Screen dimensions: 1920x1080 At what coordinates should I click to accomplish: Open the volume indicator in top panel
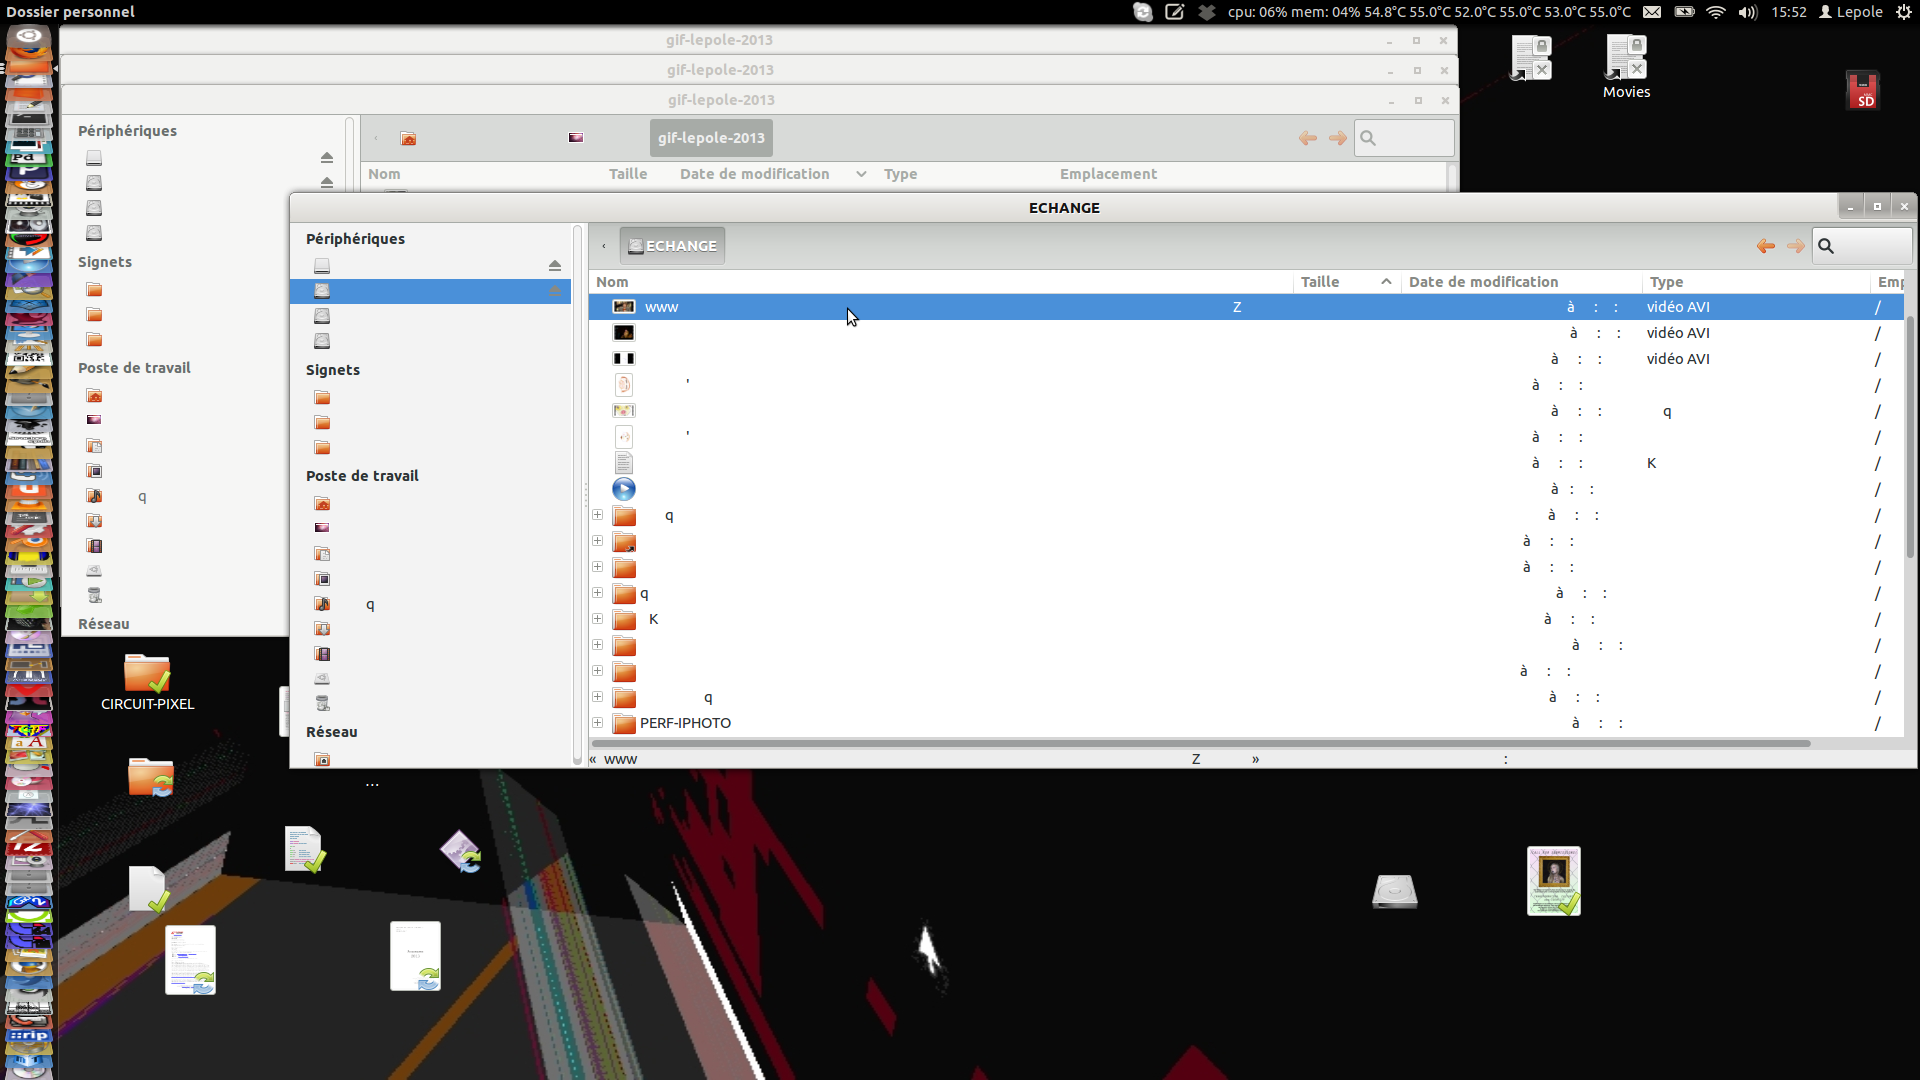1747,12
